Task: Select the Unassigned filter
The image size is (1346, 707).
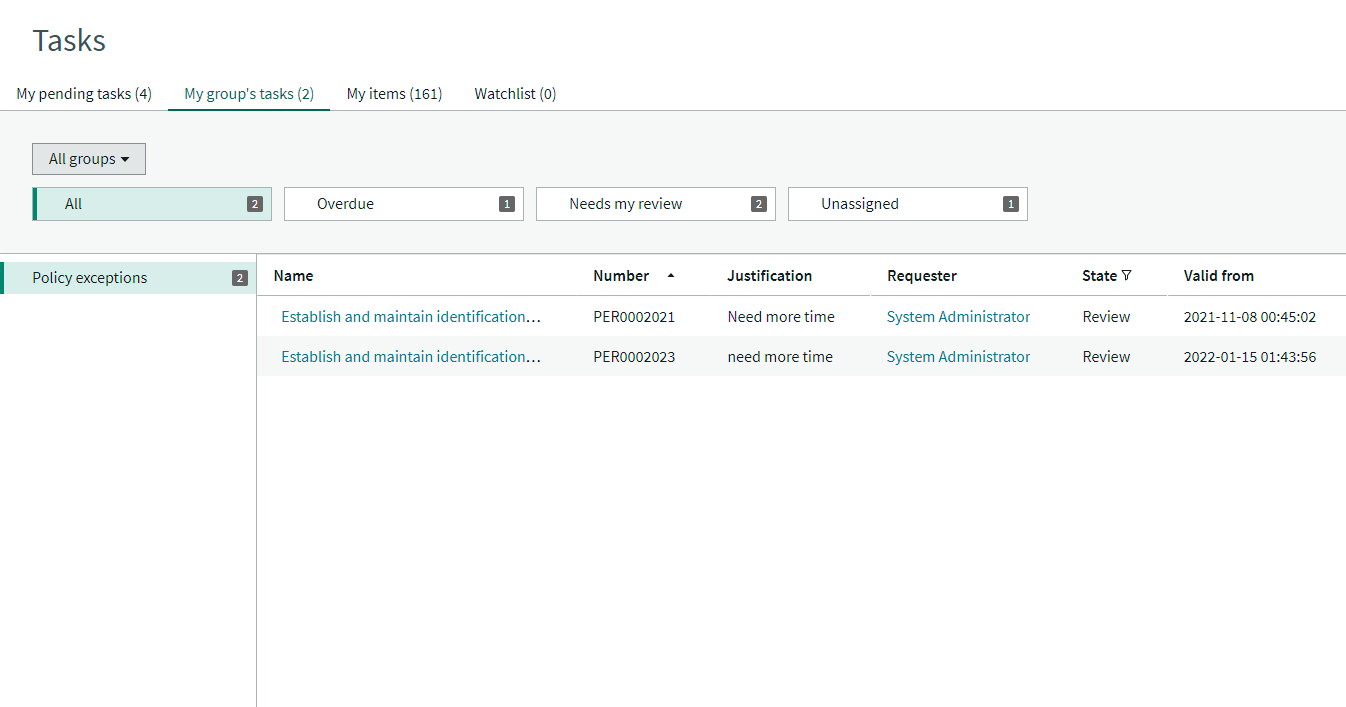Action: click(860, 203)
